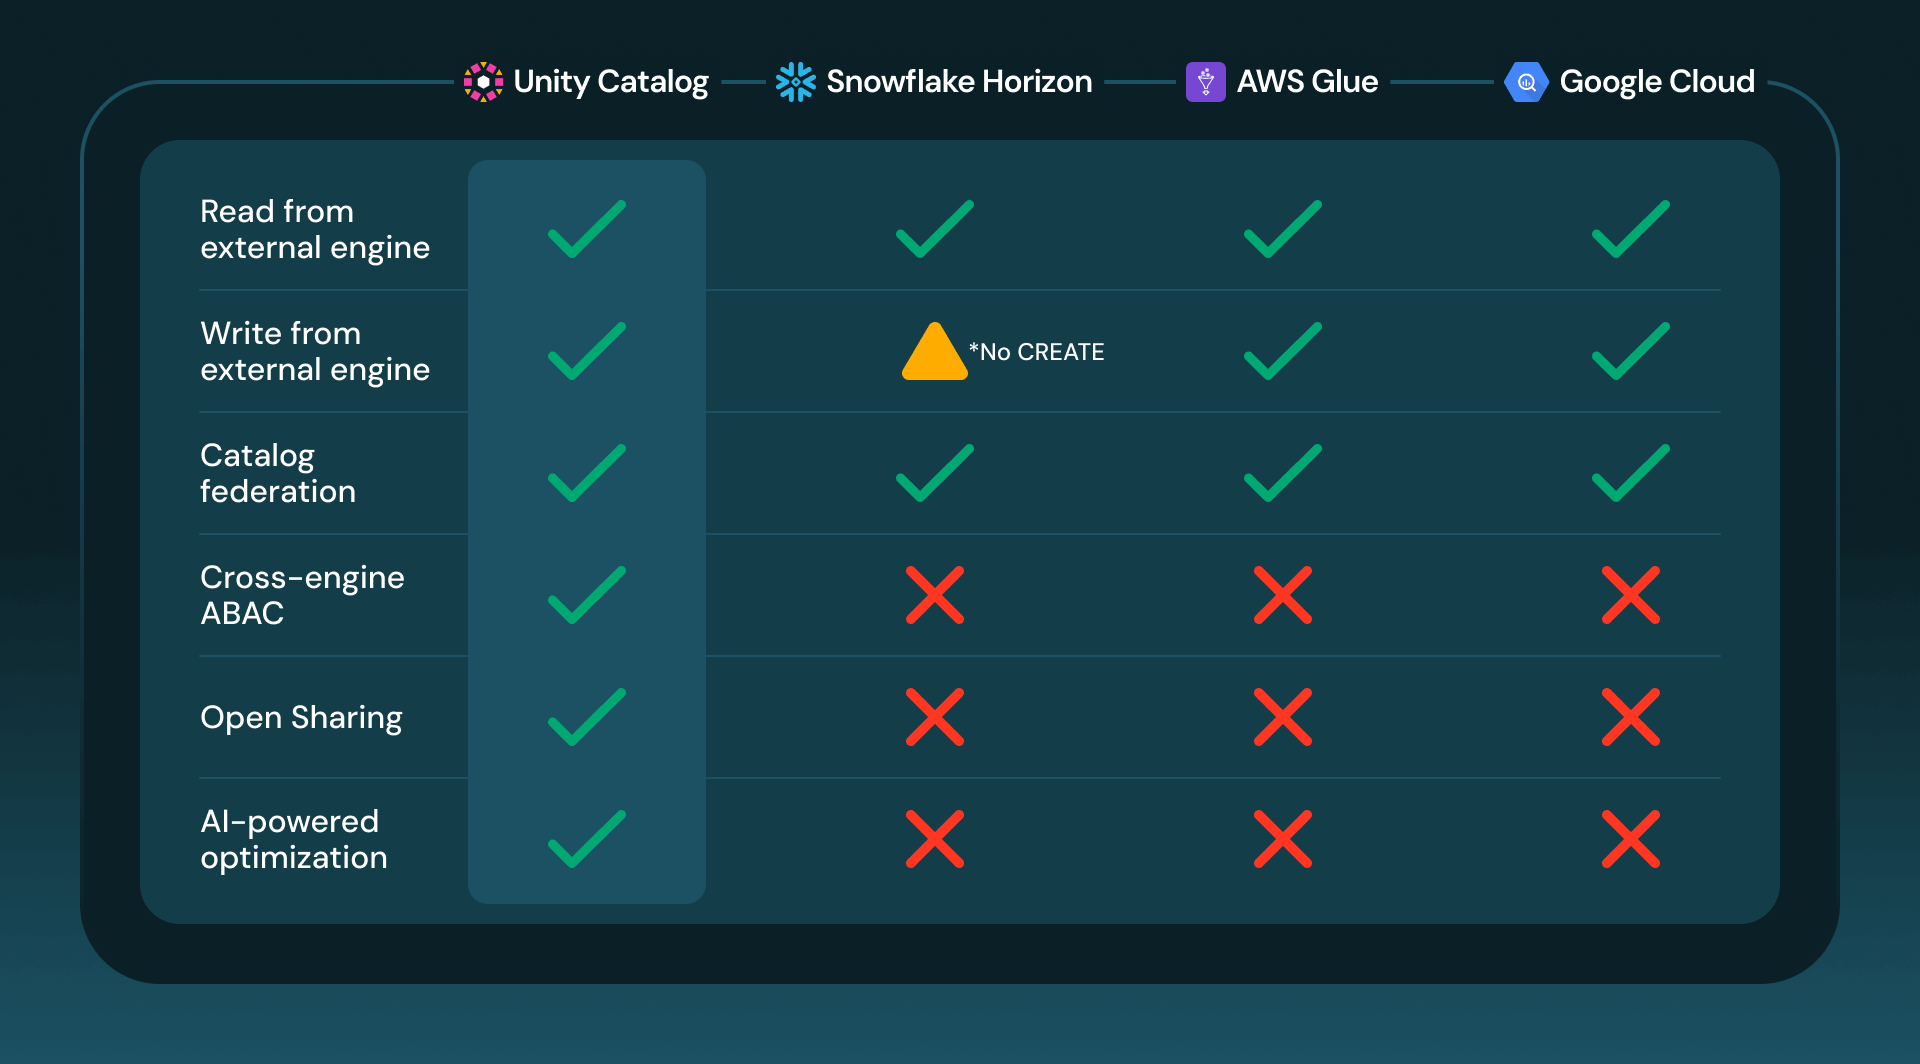The width and height of the screenshot is (1920, 1064).
Task: Select the Google Cloud column heading text
Action: [1657, 82]
